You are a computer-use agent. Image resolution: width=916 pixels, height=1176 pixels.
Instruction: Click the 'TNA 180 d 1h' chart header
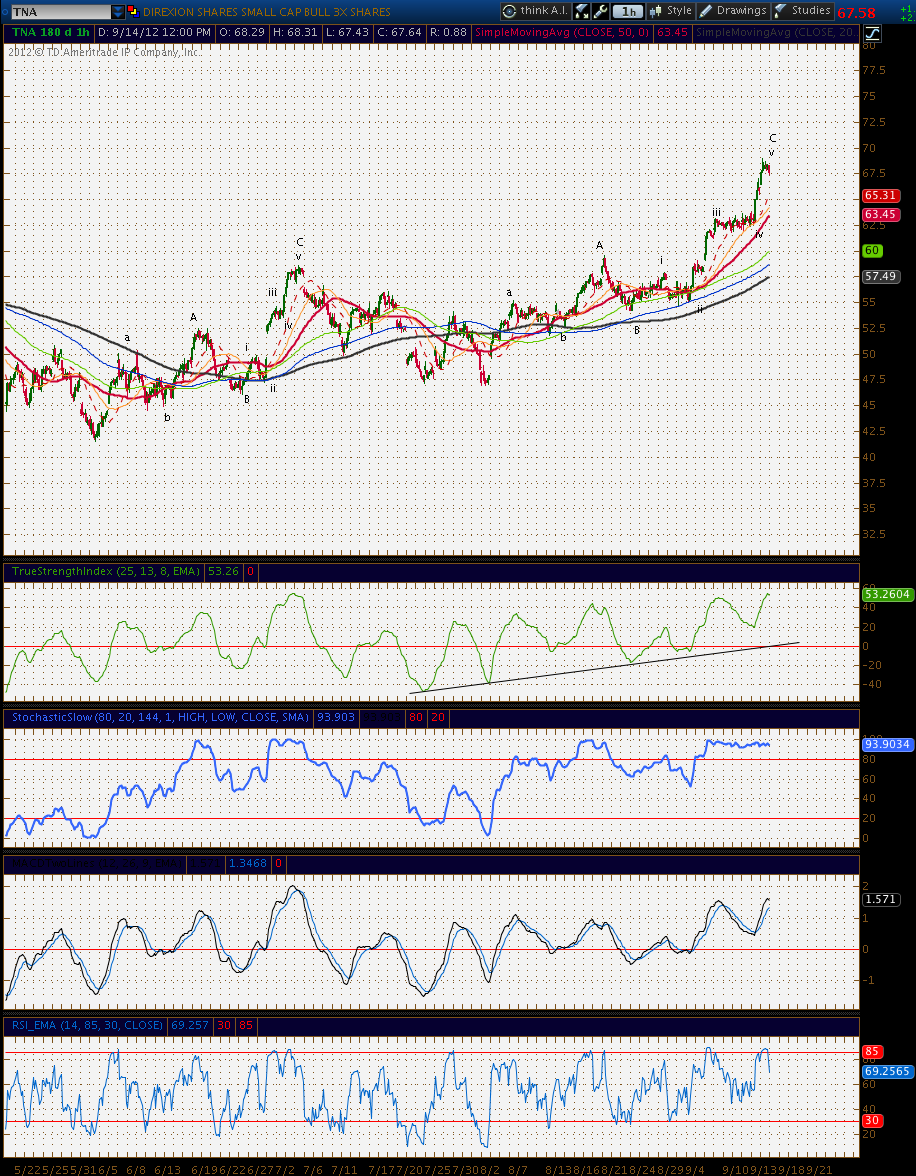coord(49,33)
